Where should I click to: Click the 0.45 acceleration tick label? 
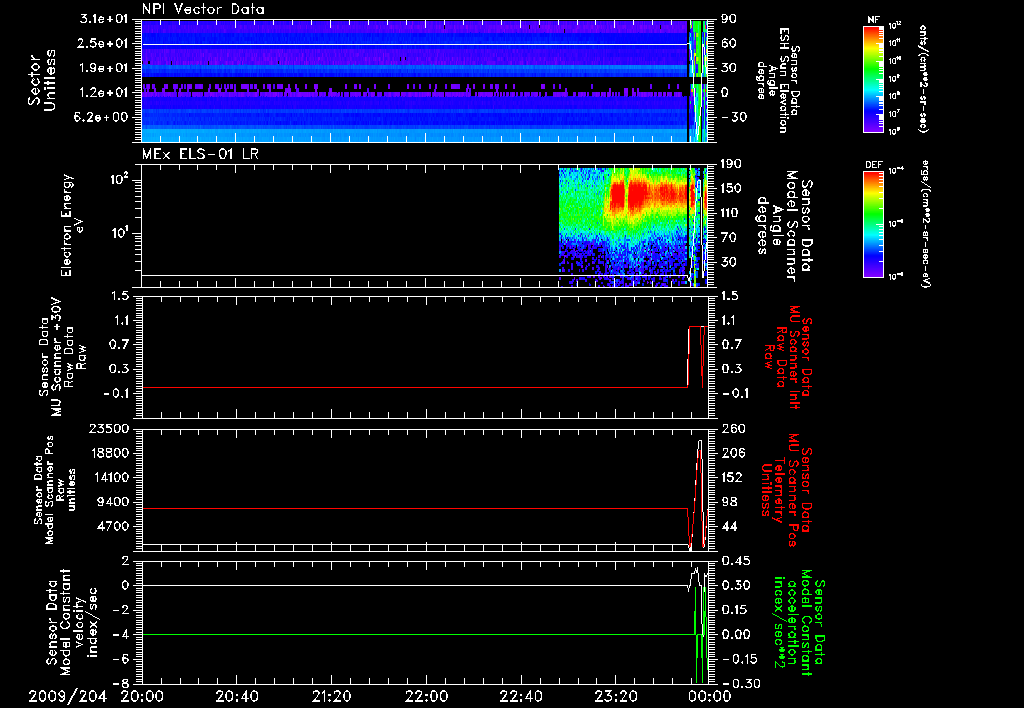pyautogui.click(x=735, y=561)
